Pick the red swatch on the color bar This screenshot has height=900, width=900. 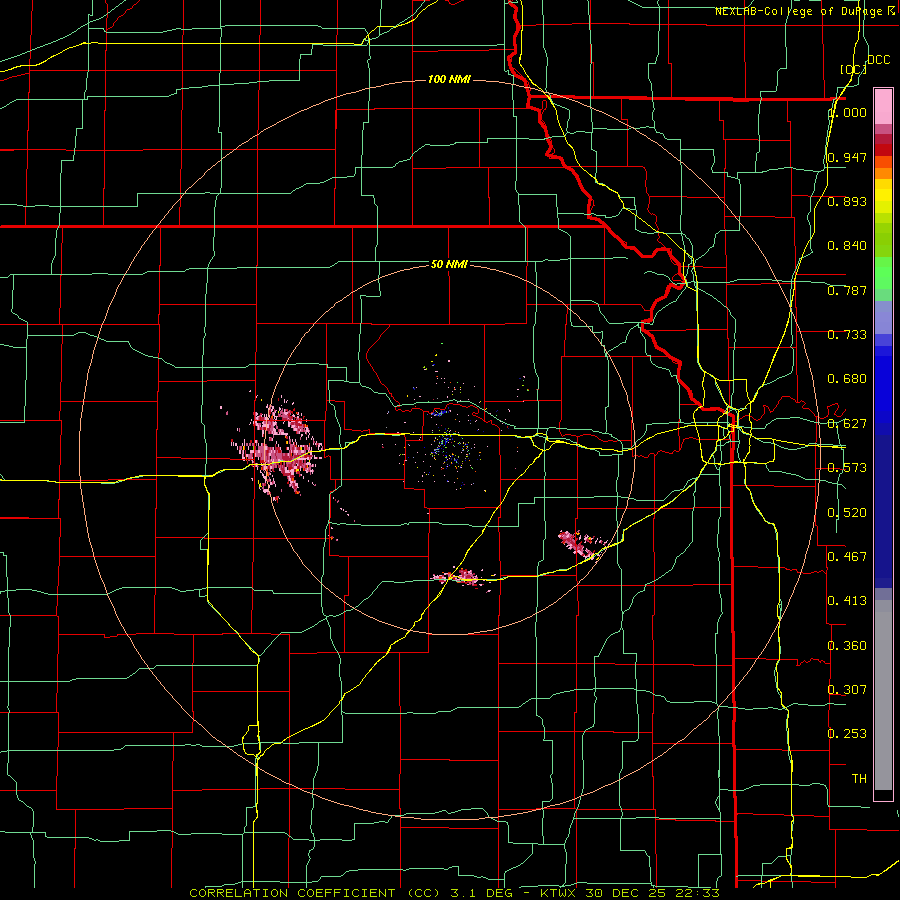pyautogui.click(x=883, y=150)
